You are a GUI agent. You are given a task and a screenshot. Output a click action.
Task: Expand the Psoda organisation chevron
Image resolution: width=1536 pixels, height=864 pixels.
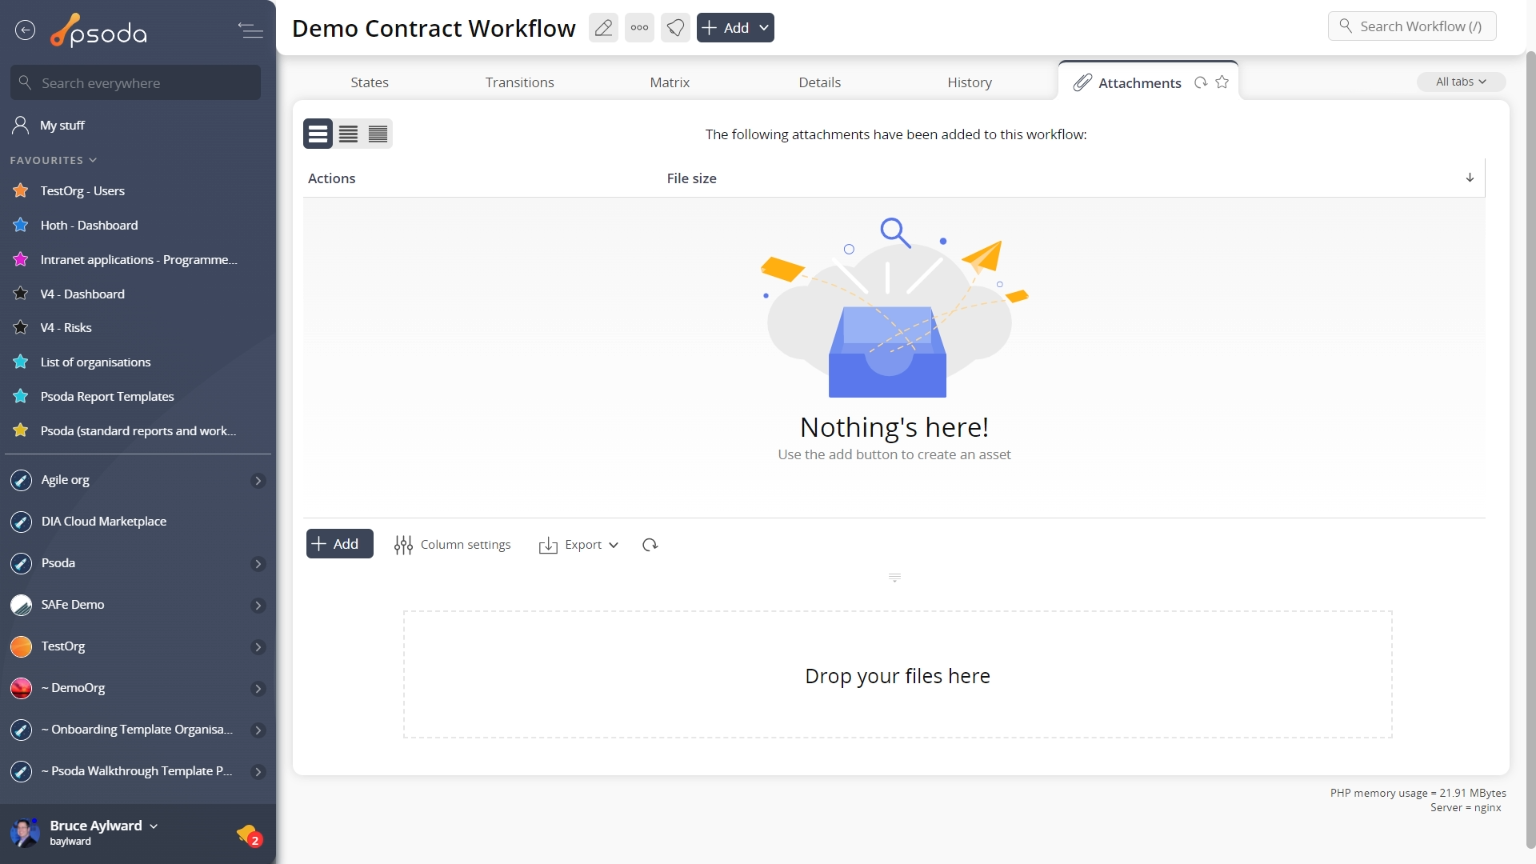pyautogui.click(x=258, y=564)
